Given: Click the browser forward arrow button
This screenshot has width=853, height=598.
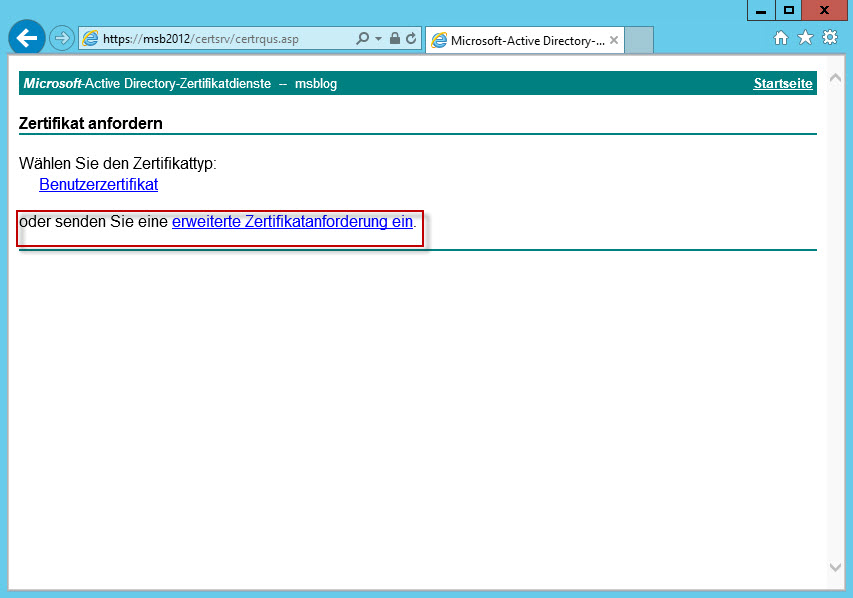Looking at the screenshot, I should (x=62, y=39).
